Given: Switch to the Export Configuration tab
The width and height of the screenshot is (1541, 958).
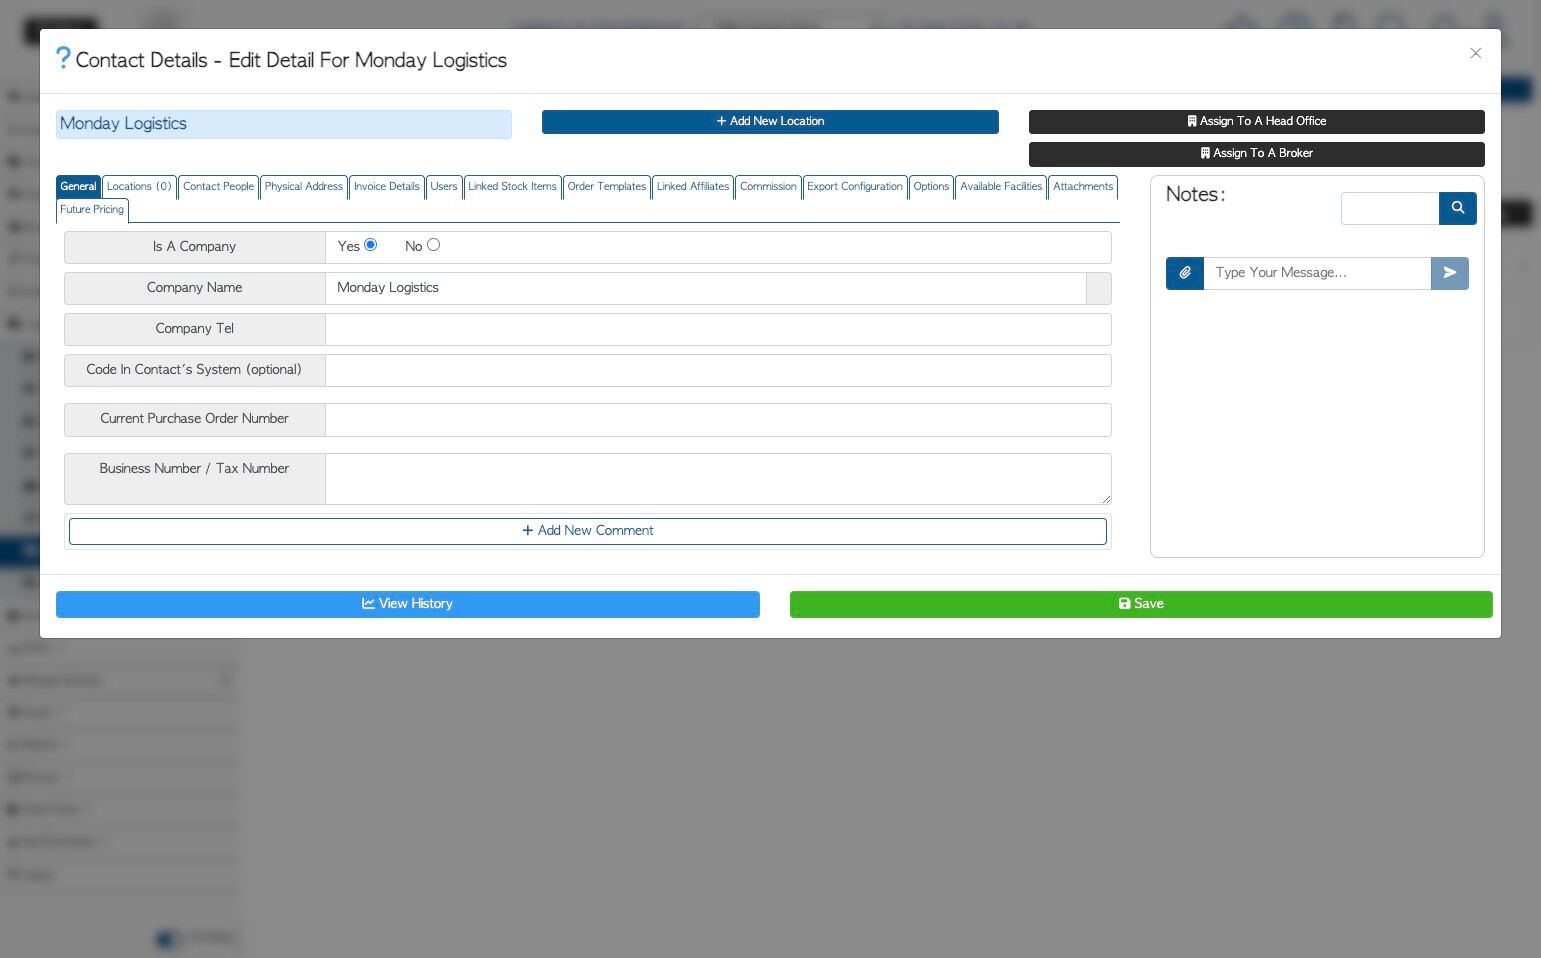Looking at the screenshot, I should (855, 187).
